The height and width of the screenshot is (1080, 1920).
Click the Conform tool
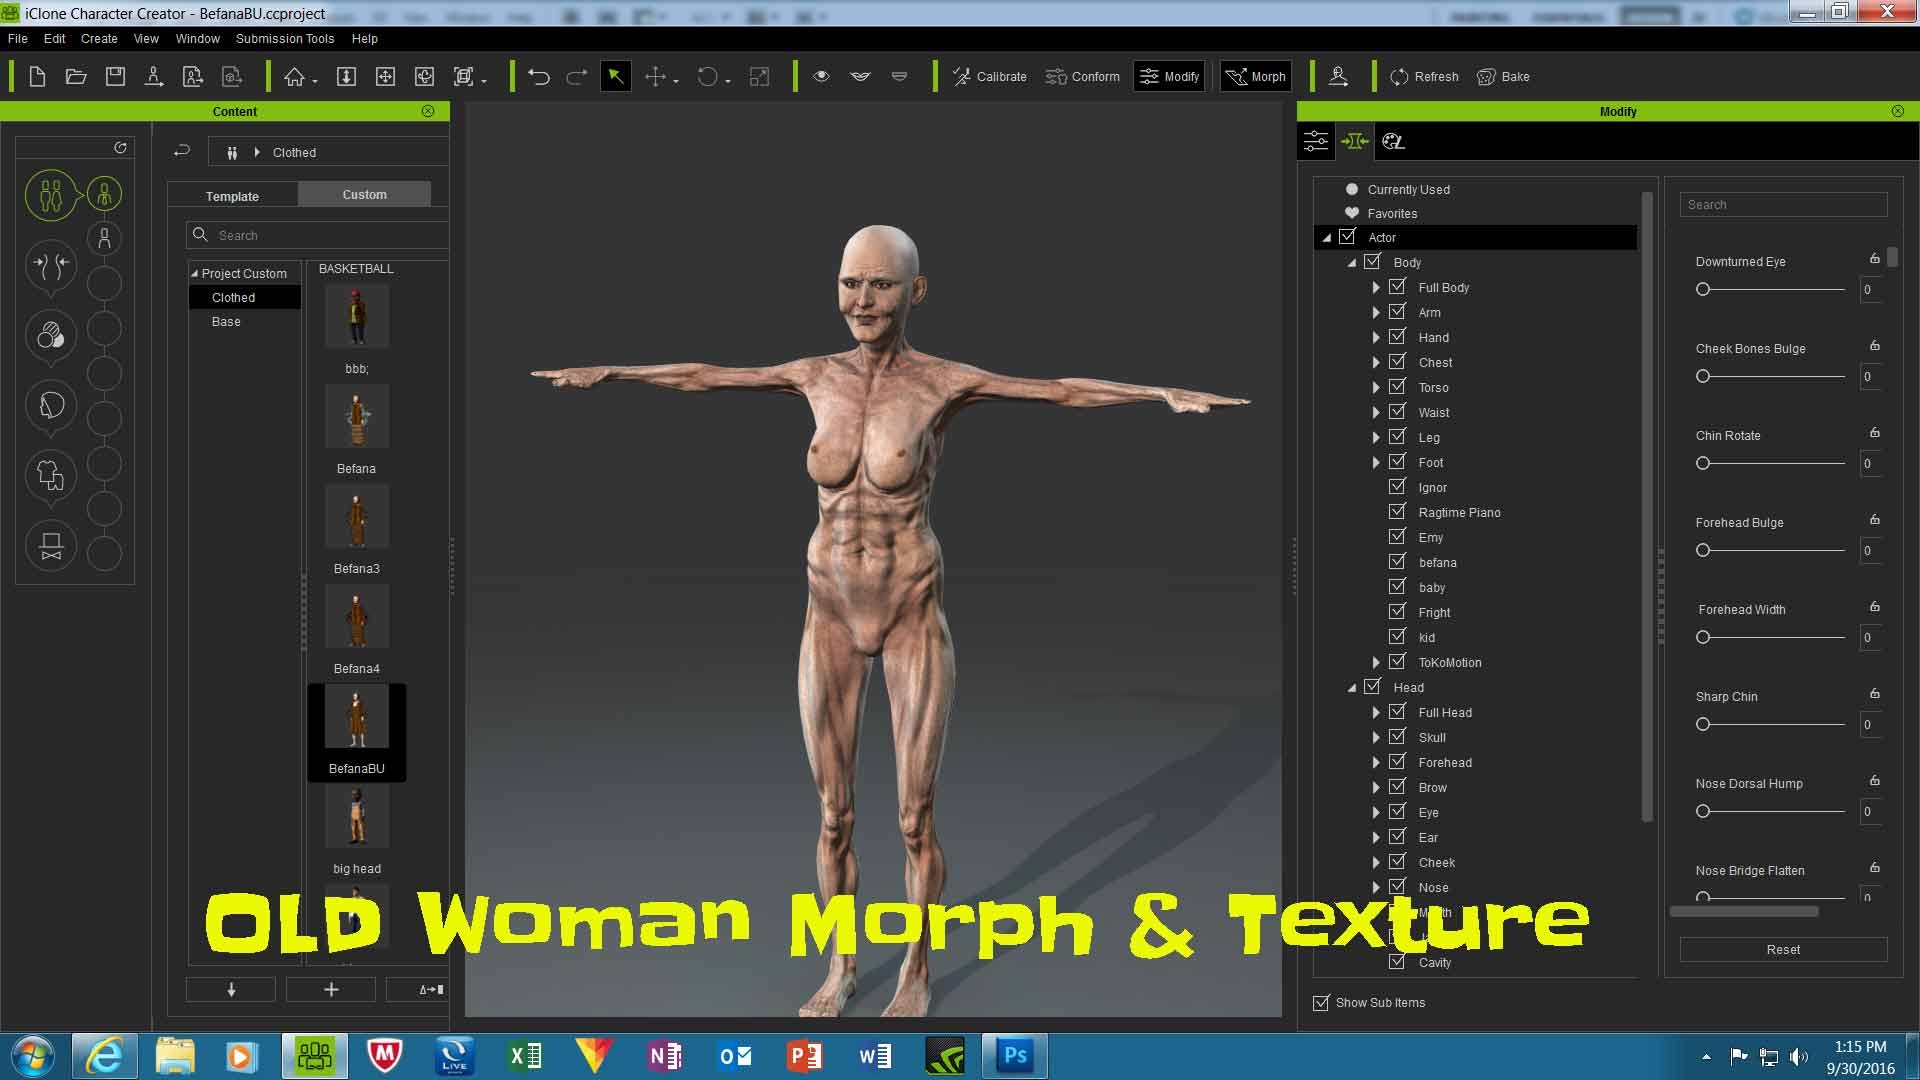pos(1082,77)
